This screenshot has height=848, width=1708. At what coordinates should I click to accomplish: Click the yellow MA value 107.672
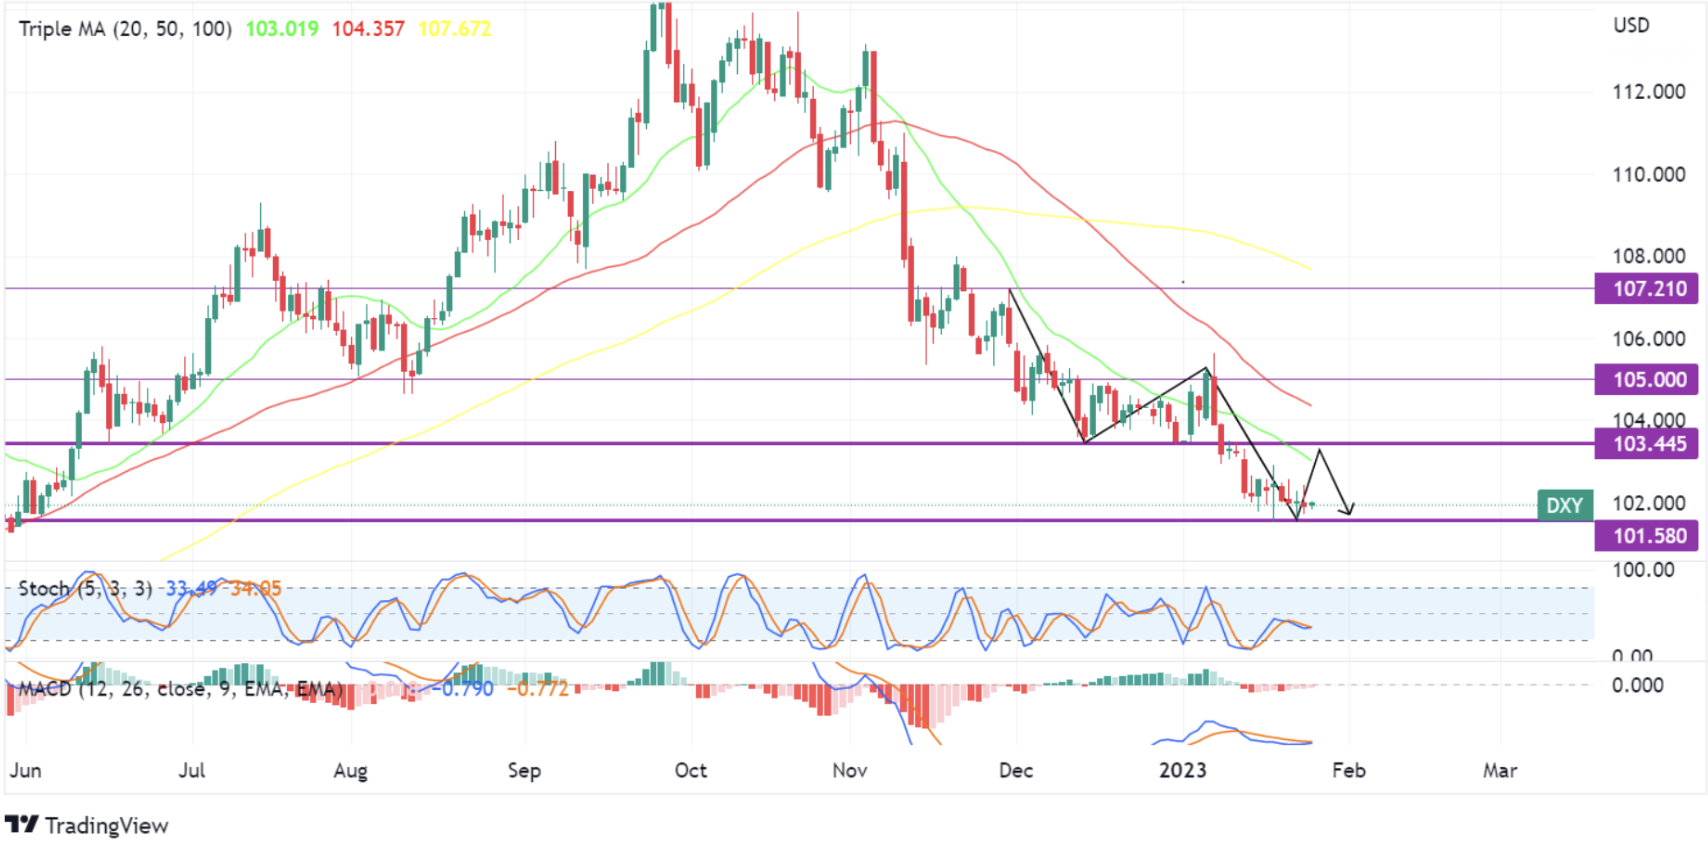tap(455, 28)
